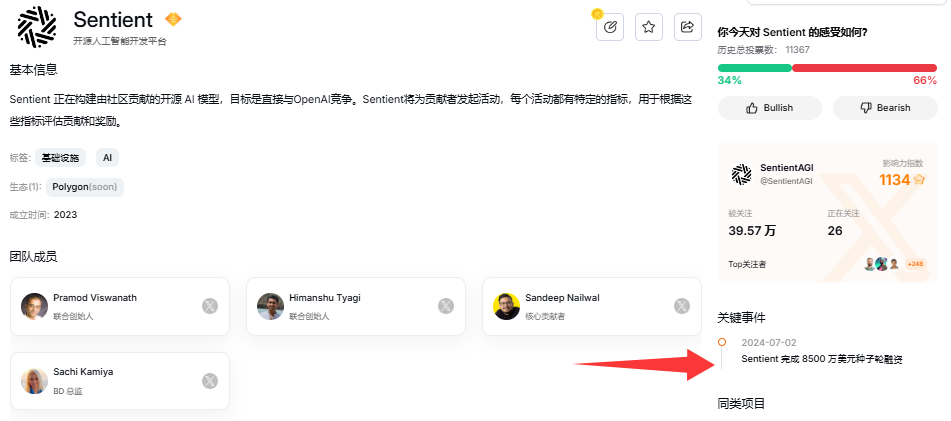
Task: Click the Top关注者 follower avatars
Action: 881,264
